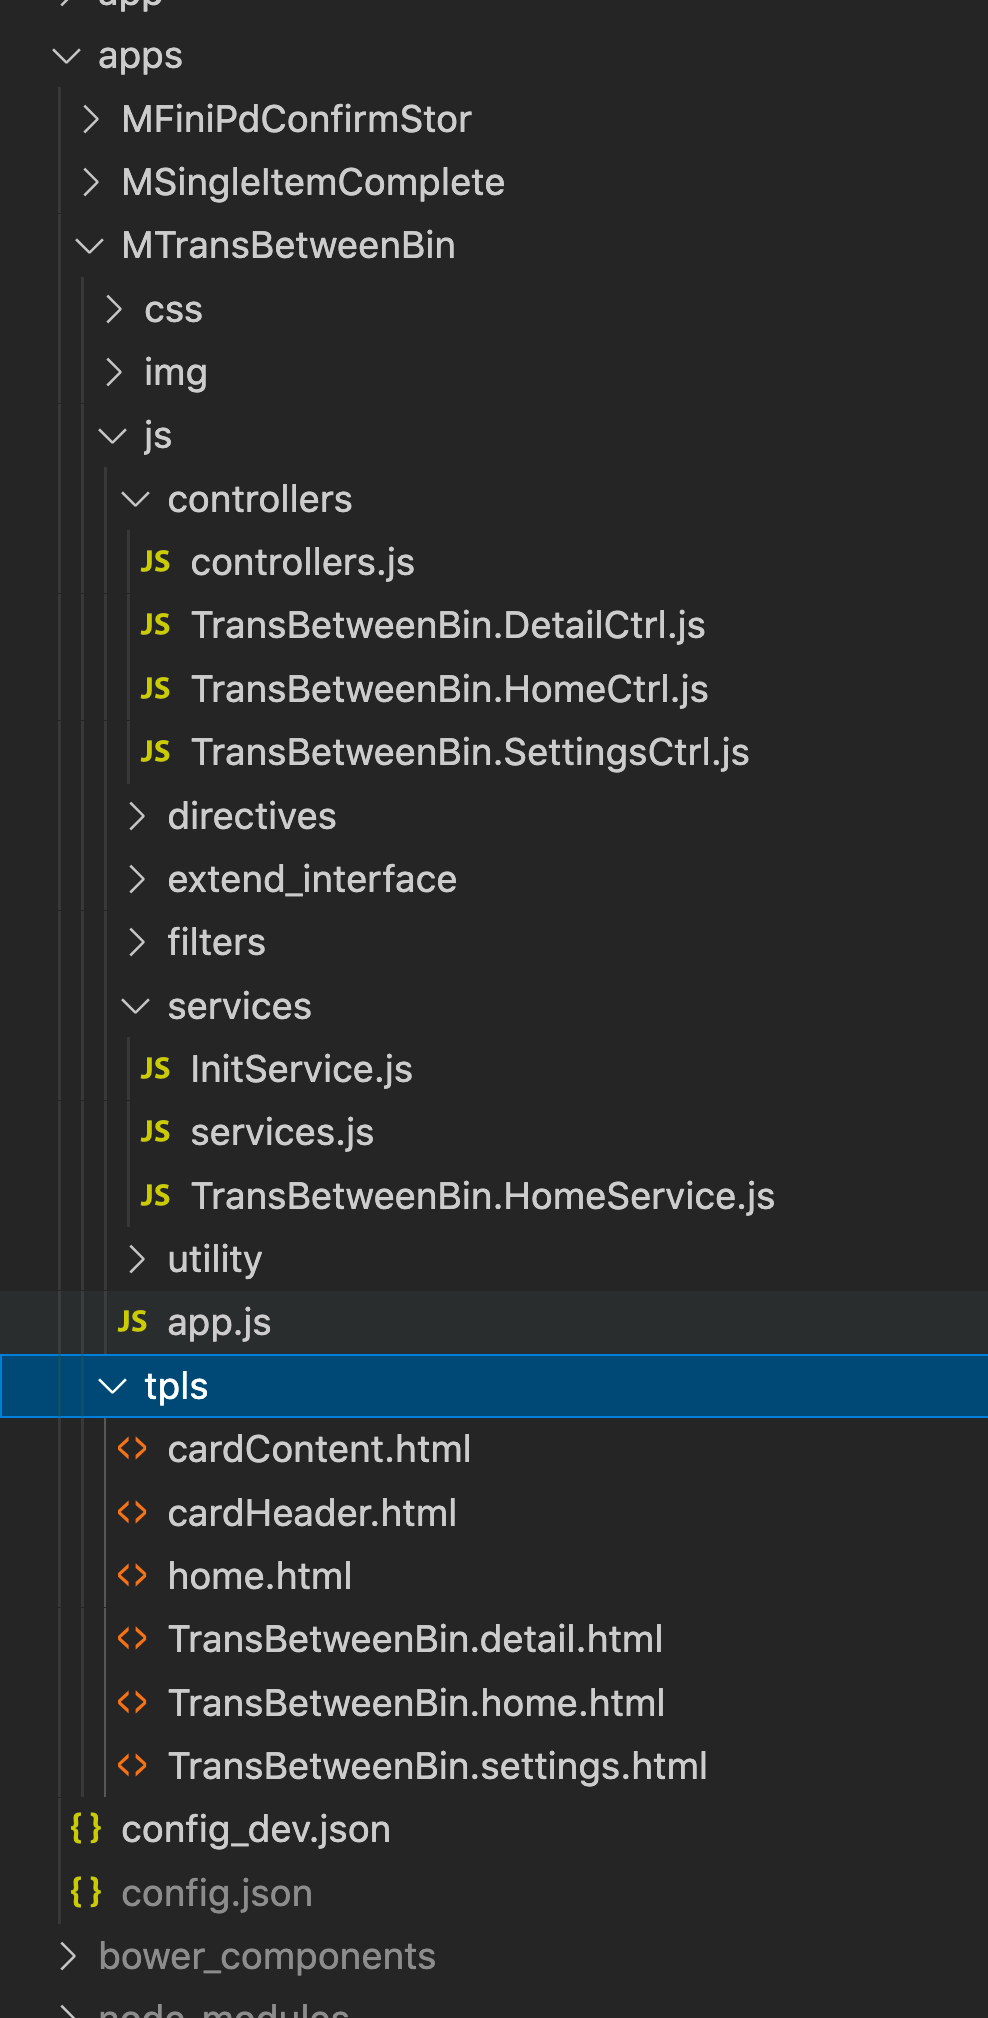Screen dimensions: 988x2018
Task: Open TransBetweenBin.SettingsCtrl.js file
Action: [x=470, y=752]
